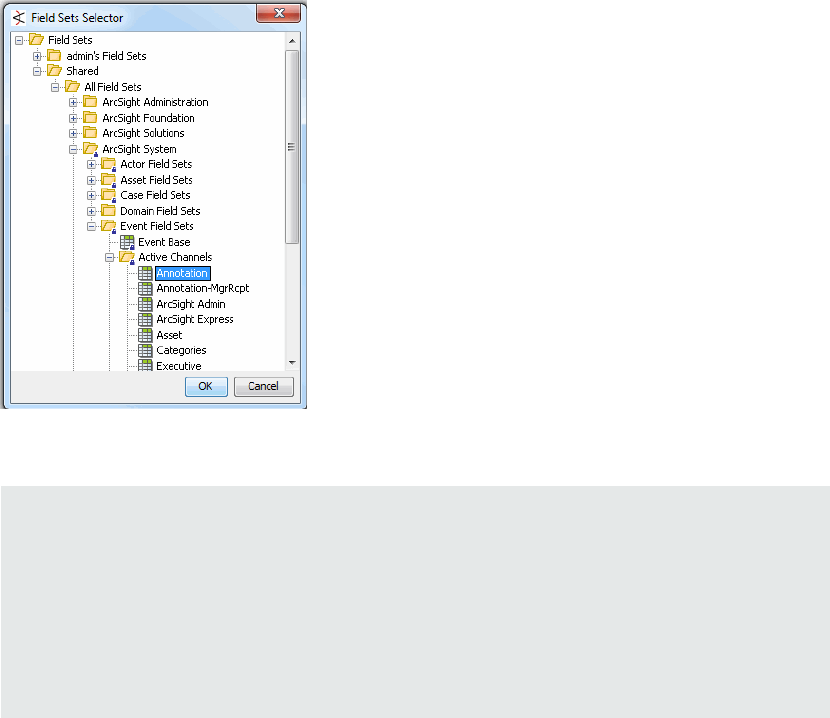Image resolution: width=830 pixels, height=718 pixels.
Task: Select the Actor Field Sets label
Action: [x=156, y=164]
